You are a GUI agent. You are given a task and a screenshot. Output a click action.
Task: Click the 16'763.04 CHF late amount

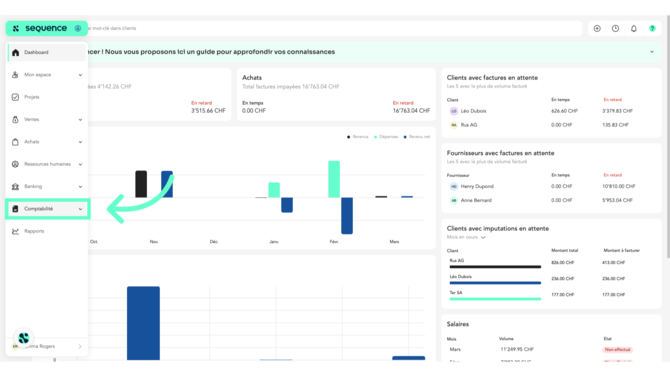pyautogui.click(x=411, y=111)
